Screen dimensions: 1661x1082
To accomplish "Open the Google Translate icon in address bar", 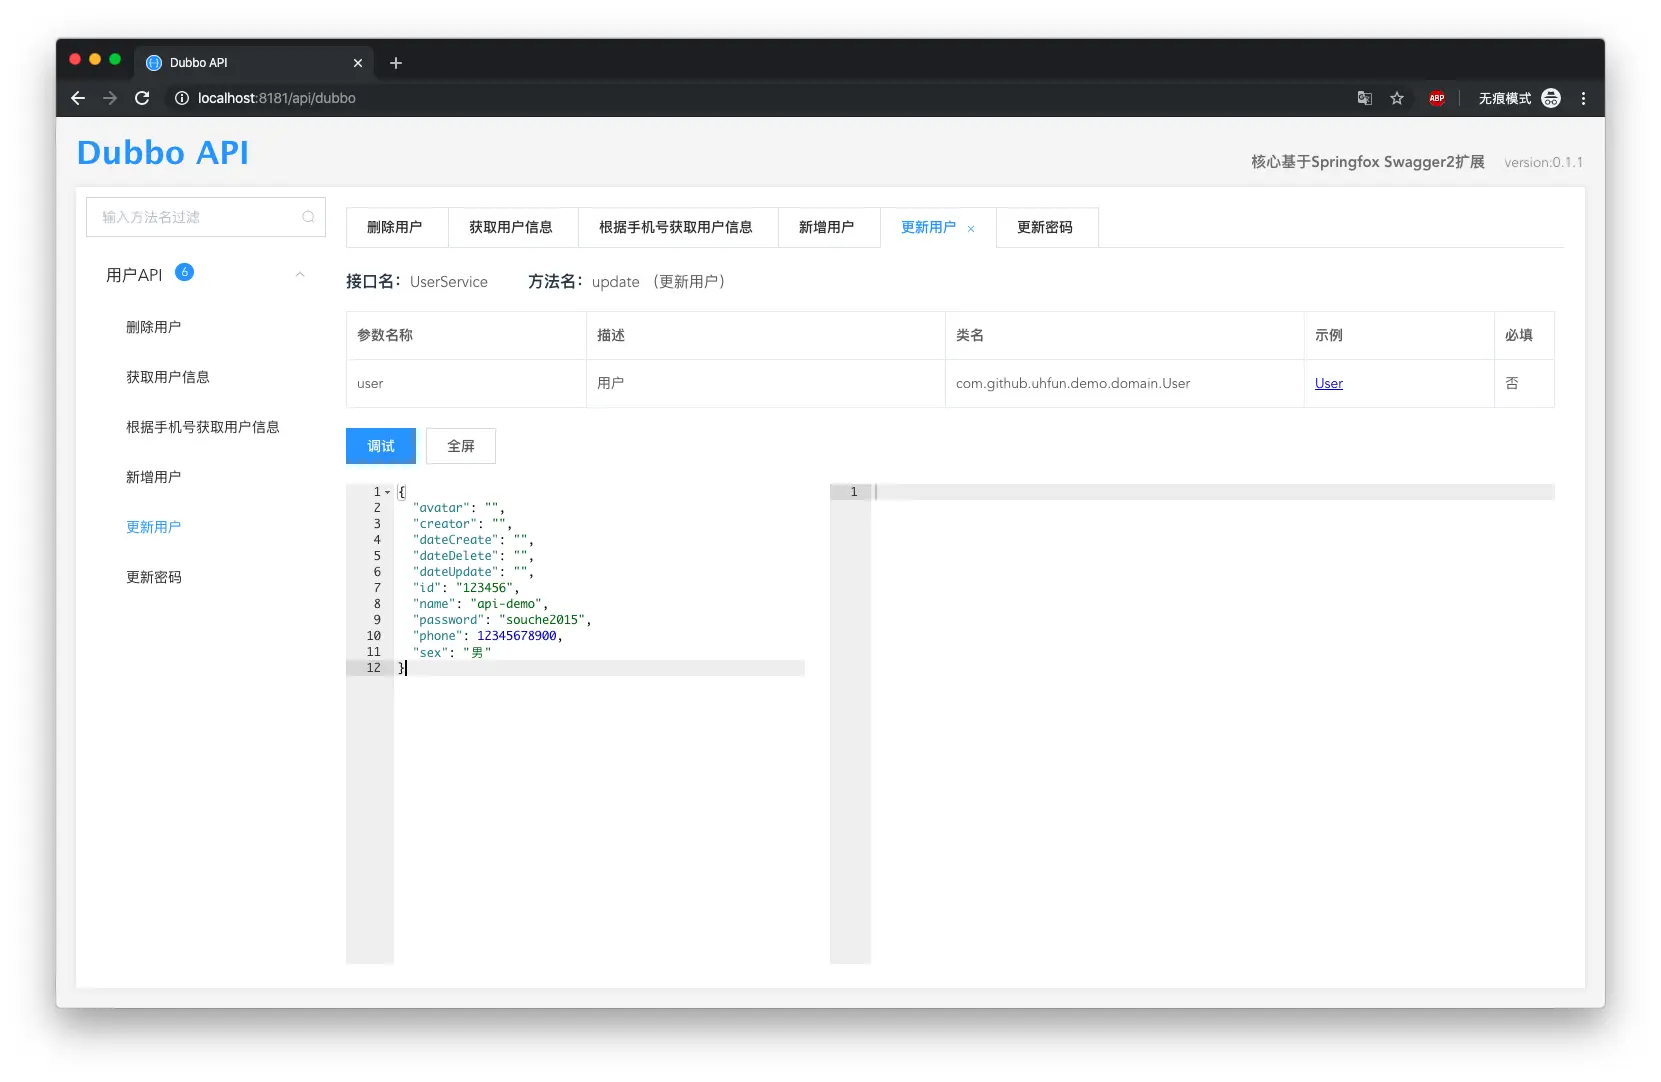I will click(x=1364, y=98).
